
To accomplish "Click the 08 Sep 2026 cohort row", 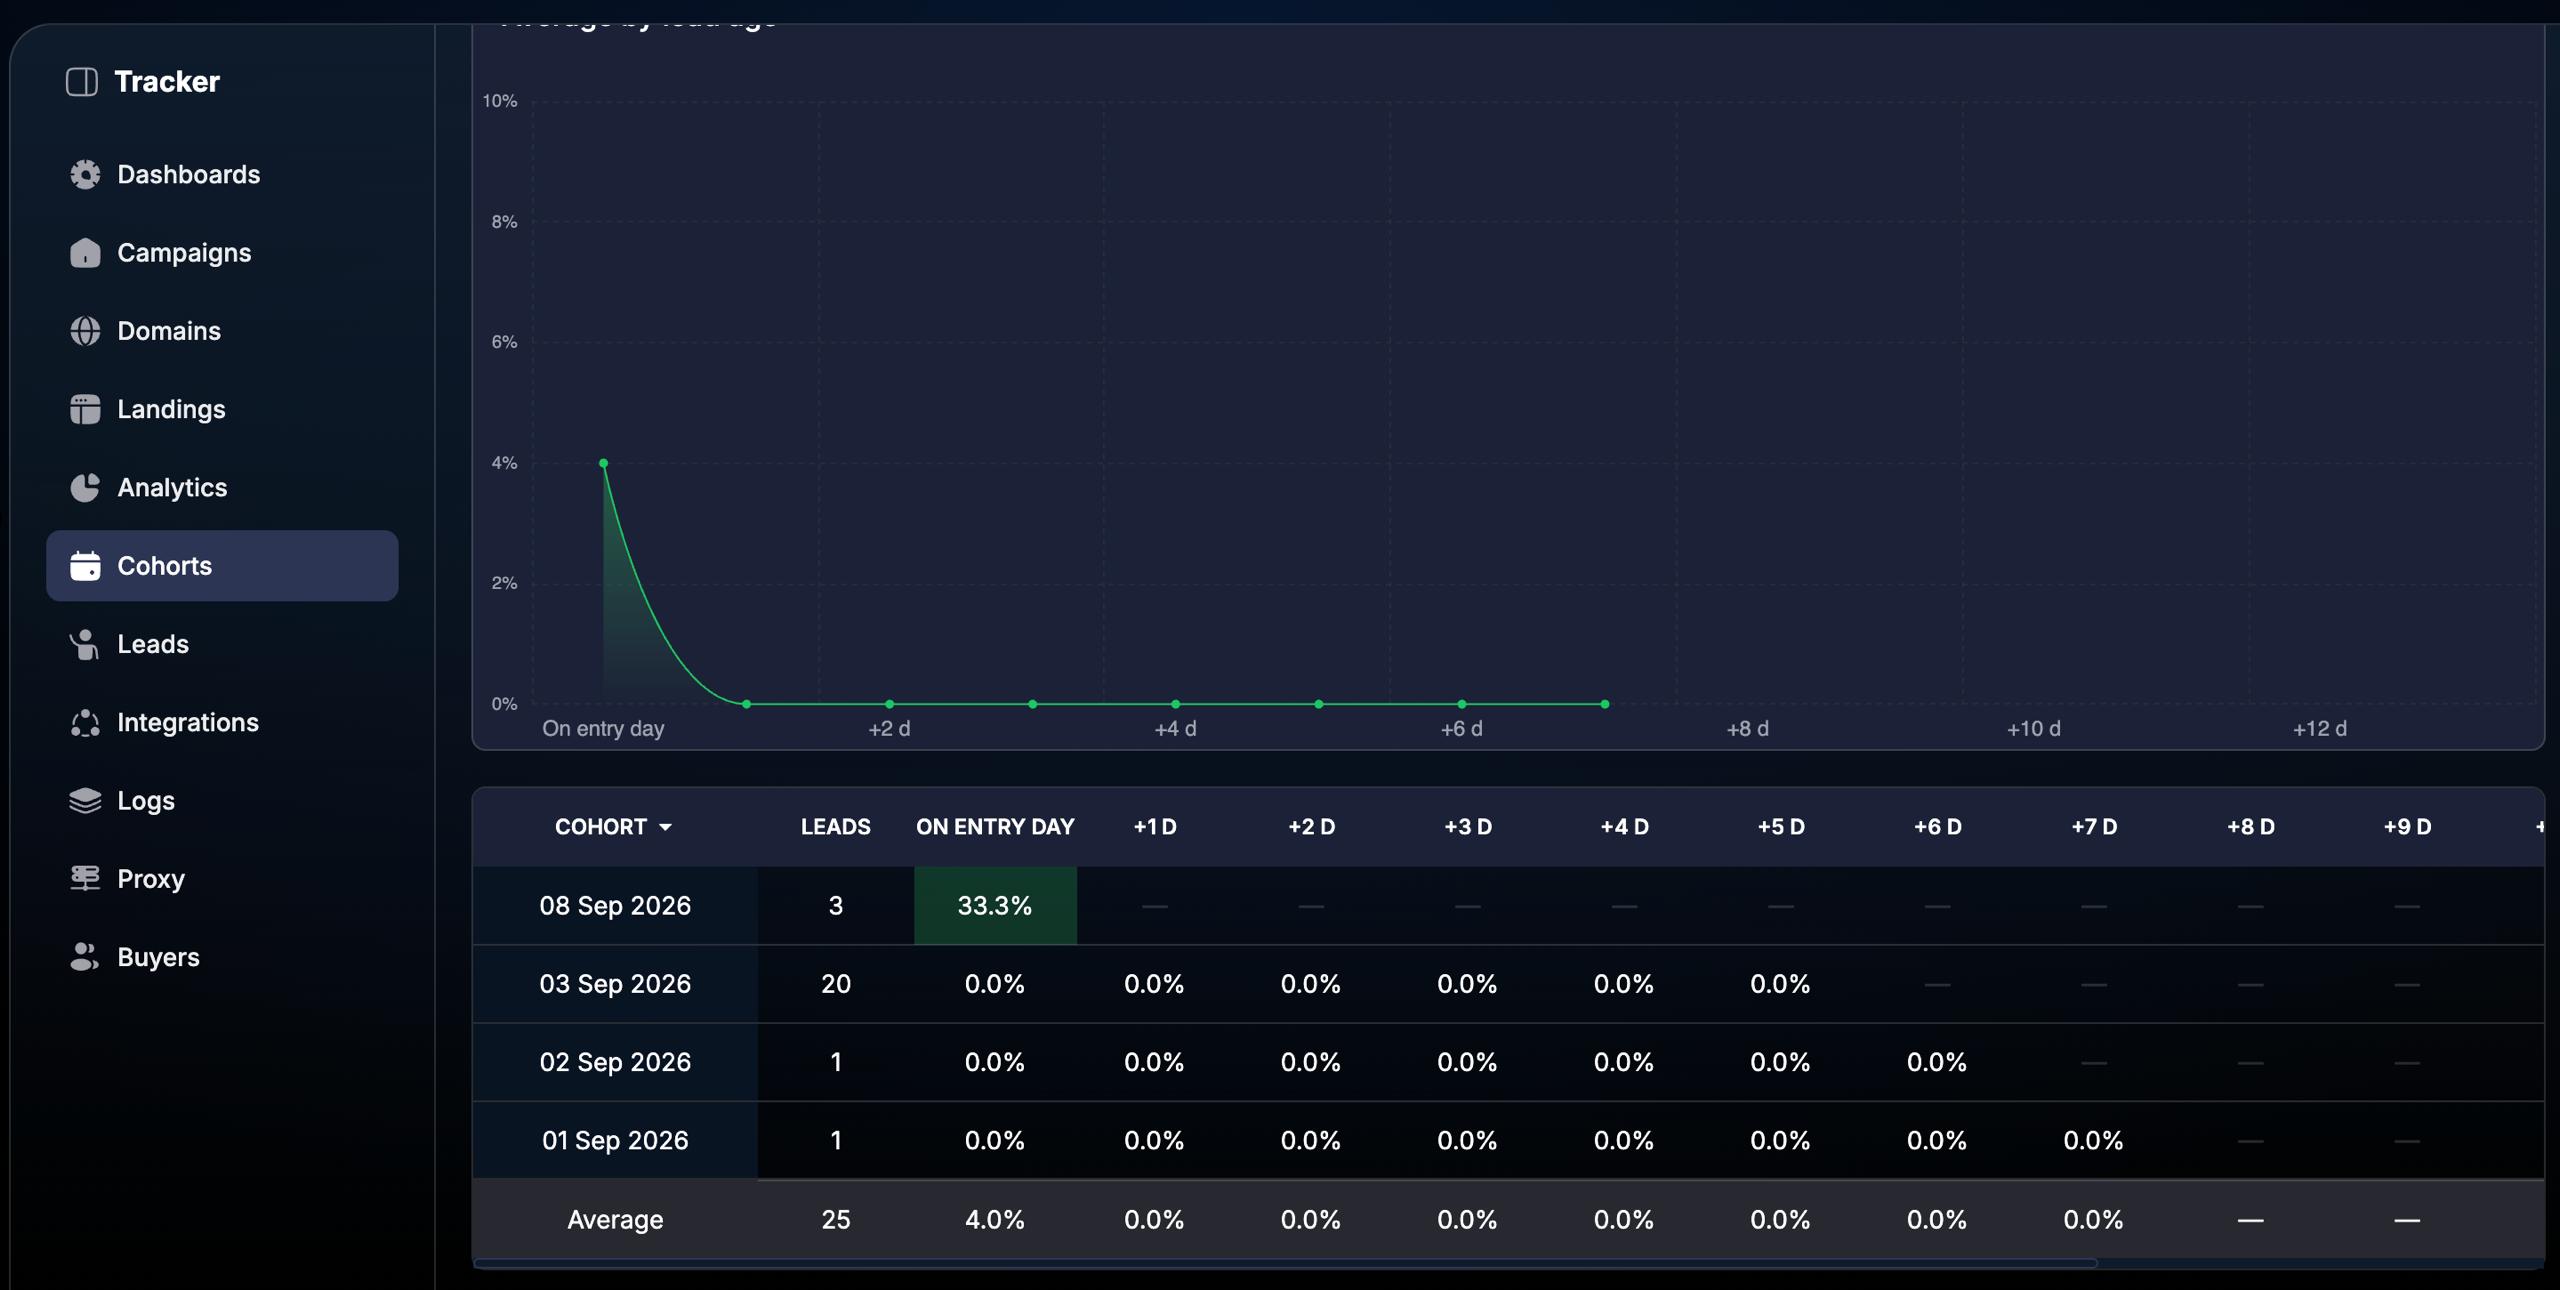I will (1508, 906).
